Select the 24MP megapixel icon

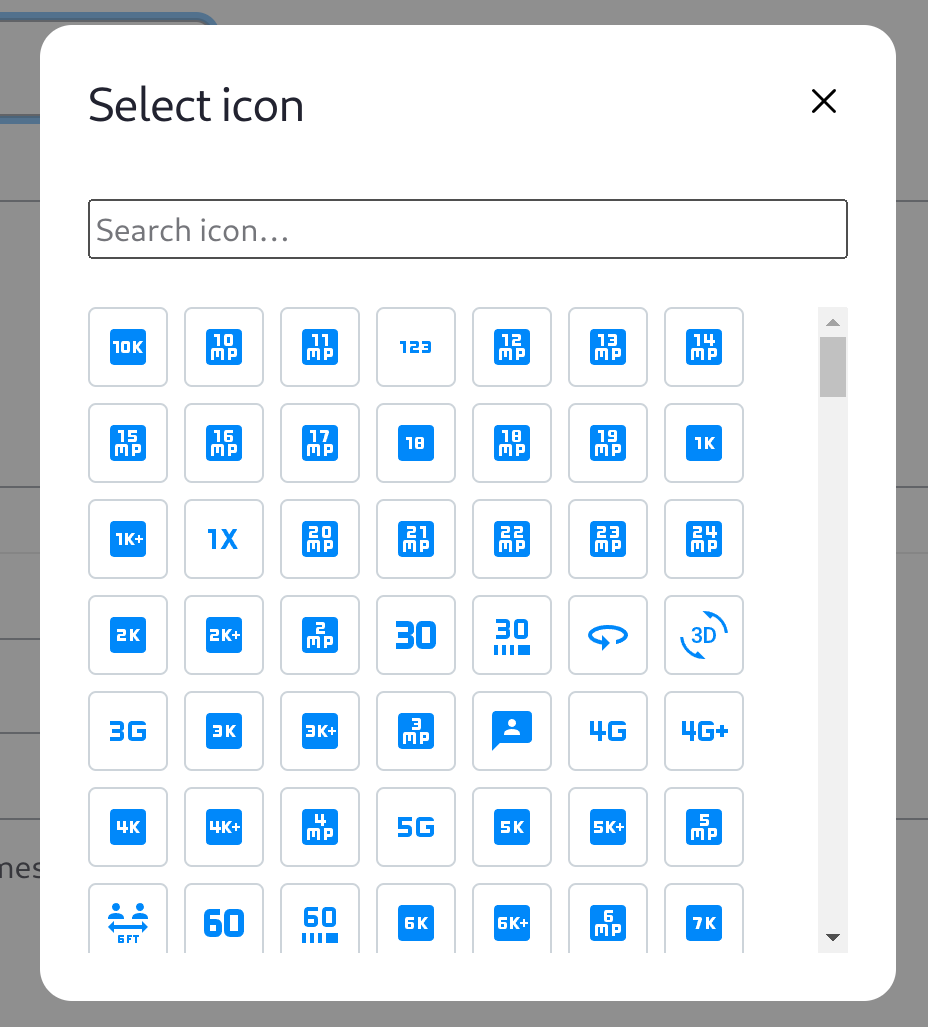(x=703, y=539)
